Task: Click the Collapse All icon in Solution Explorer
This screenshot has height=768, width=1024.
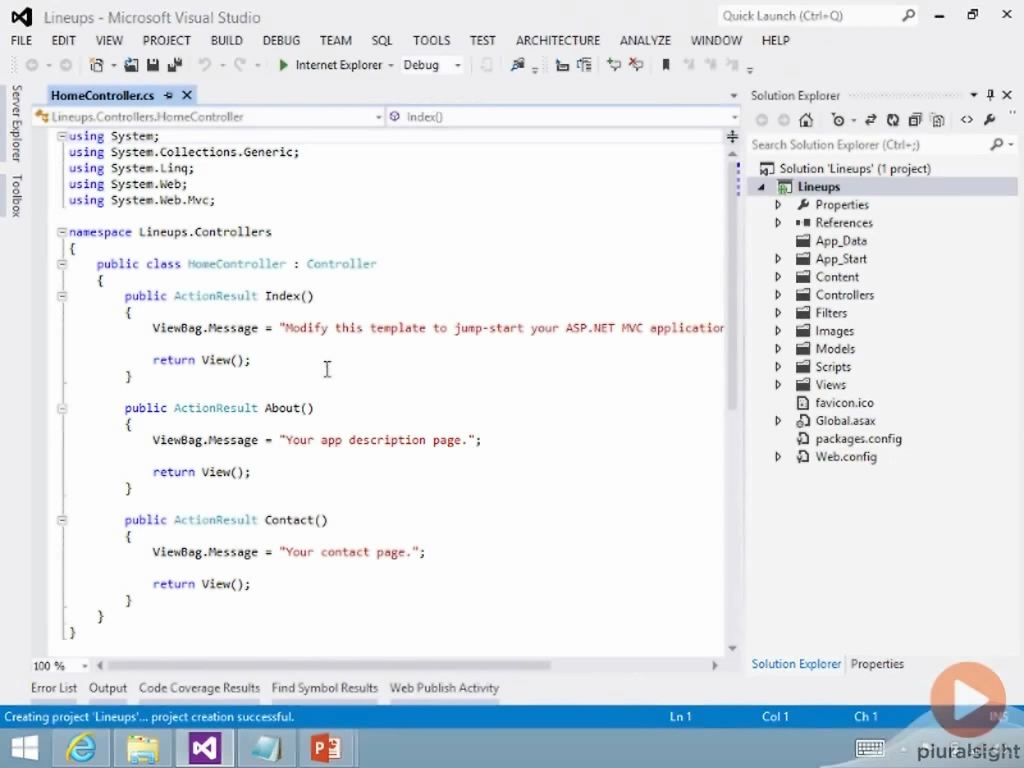Action: pos(915,120)
